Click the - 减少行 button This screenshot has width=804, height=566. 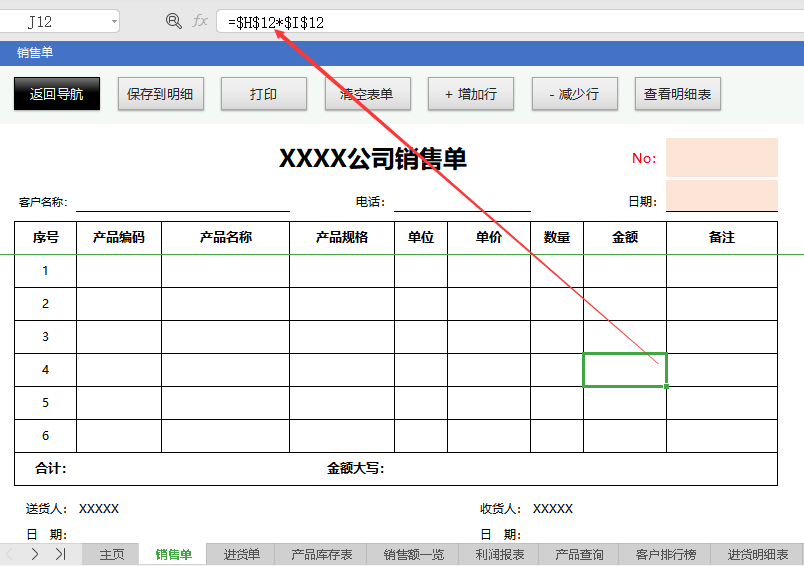click(574, 94)
